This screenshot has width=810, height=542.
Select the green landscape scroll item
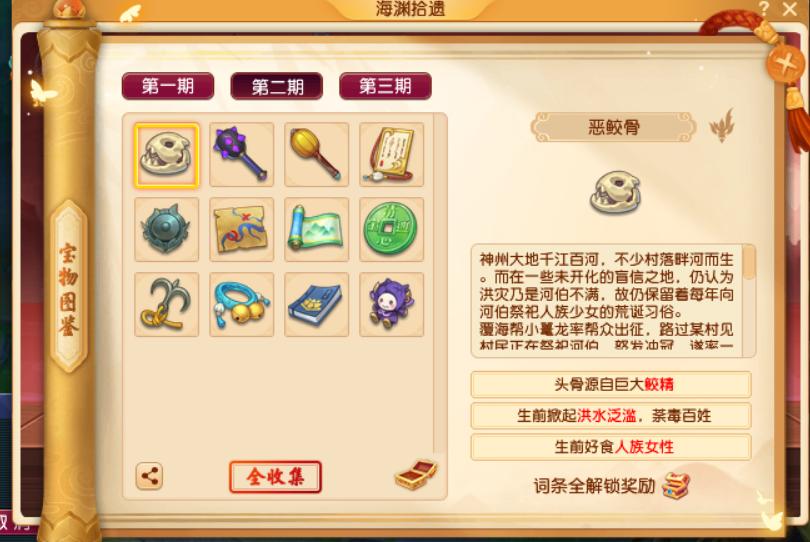pyautogui.click(x=316, y=229)
